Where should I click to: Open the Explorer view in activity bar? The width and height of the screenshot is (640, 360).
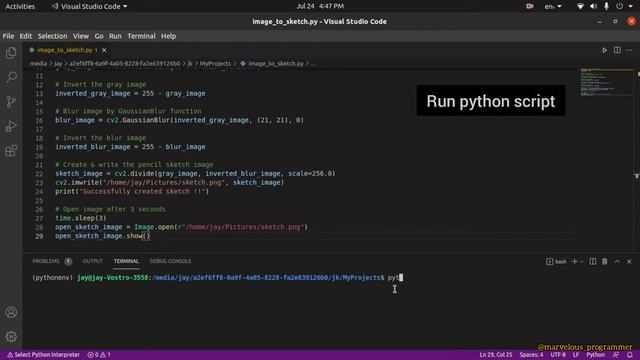coord(11,53)
